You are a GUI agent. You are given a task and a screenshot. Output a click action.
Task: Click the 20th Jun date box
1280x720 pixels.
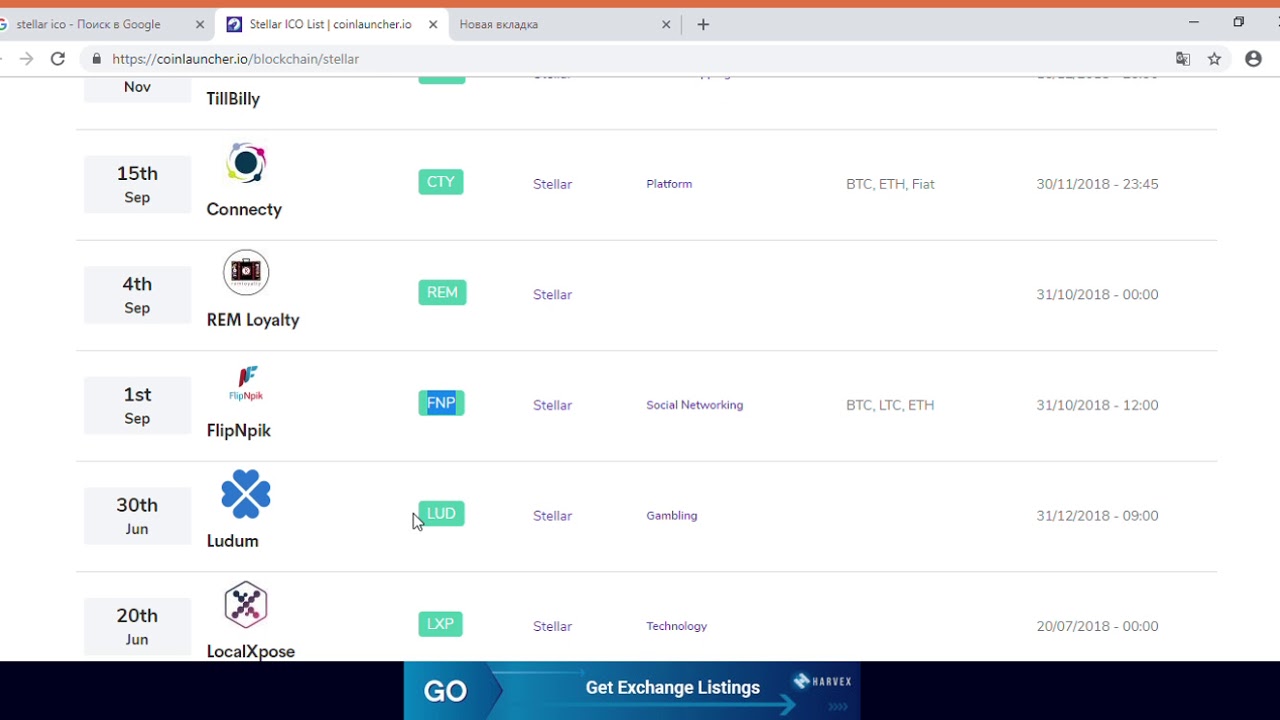(x=137, y=626)
